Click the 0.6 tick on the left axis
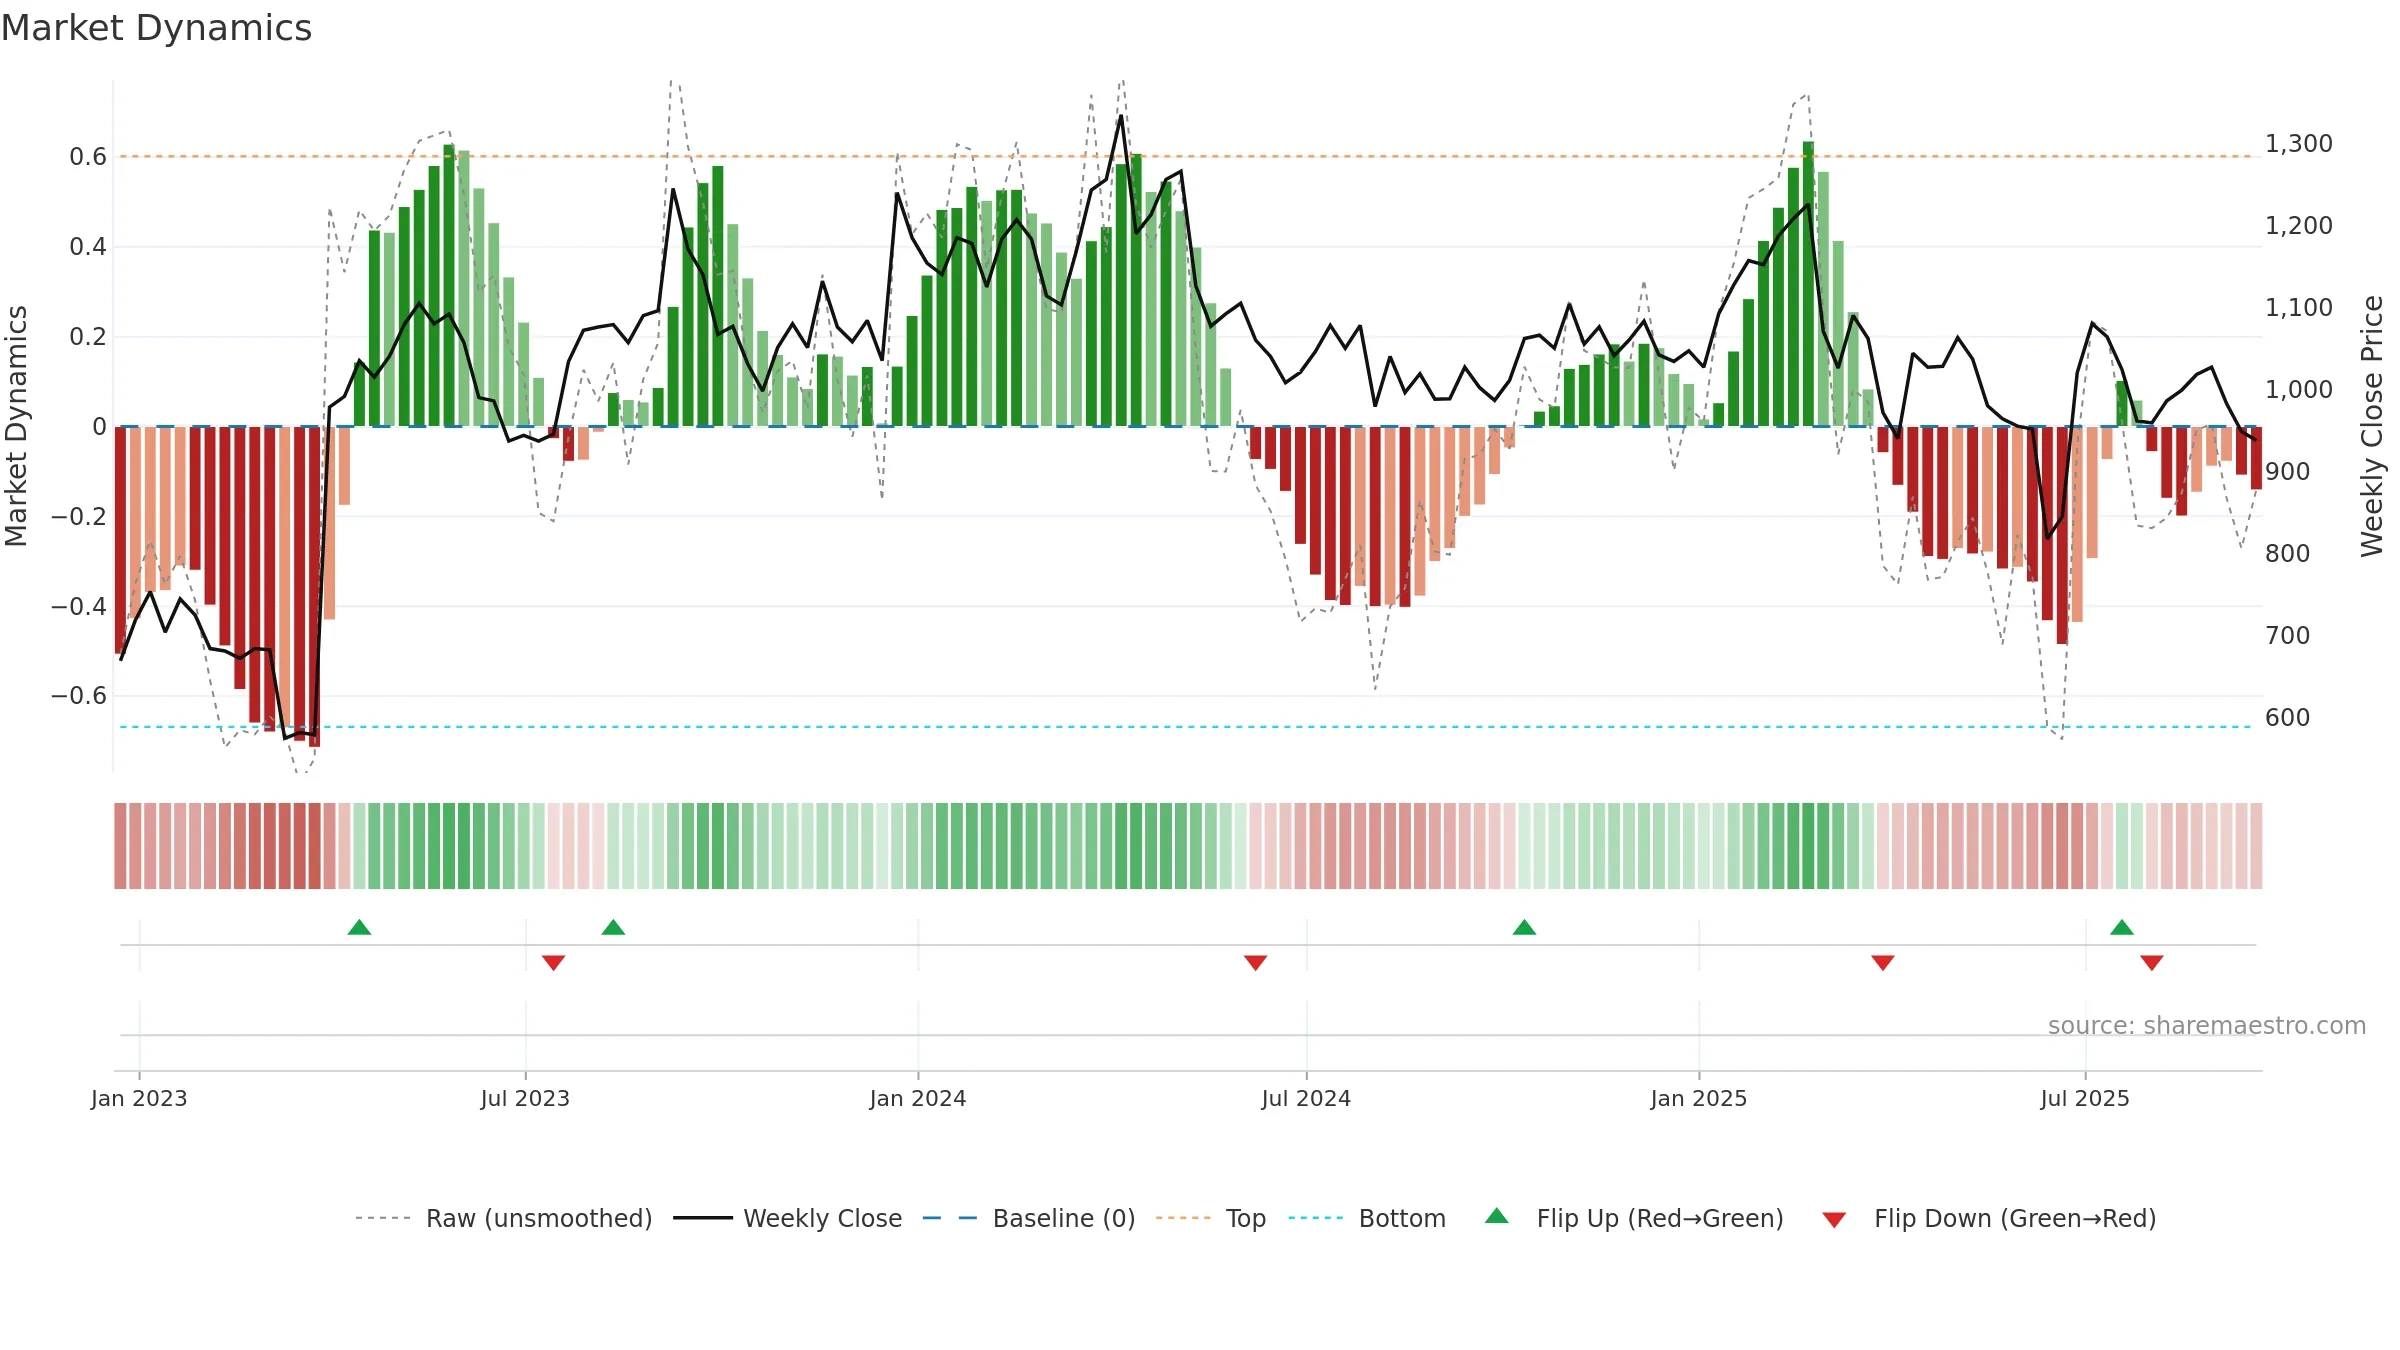The height and width of the screenshot is (1350, 2400). (x=88, y=157)
